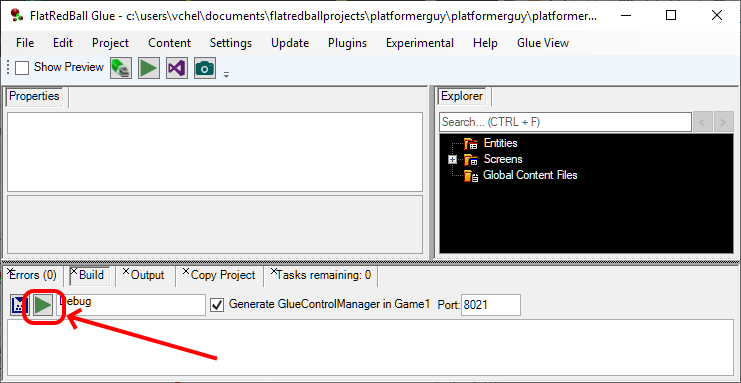Click the Explorer search field

[565, 122]
